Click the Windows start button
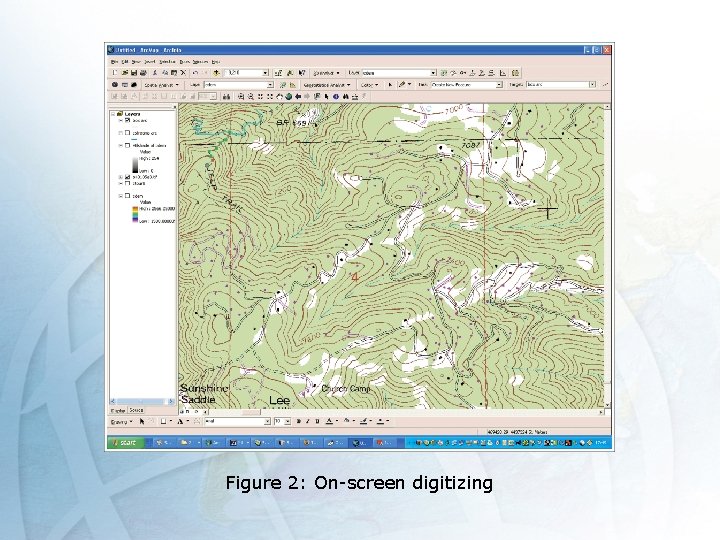 (125, 443)
